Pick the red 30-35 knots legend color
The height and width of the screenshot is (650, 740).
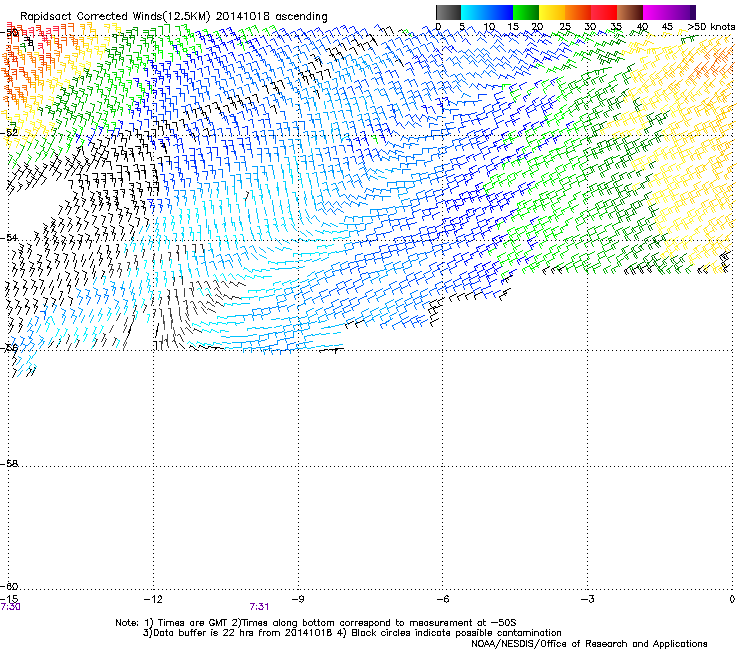pyautogui.click(x=604, y=12)
